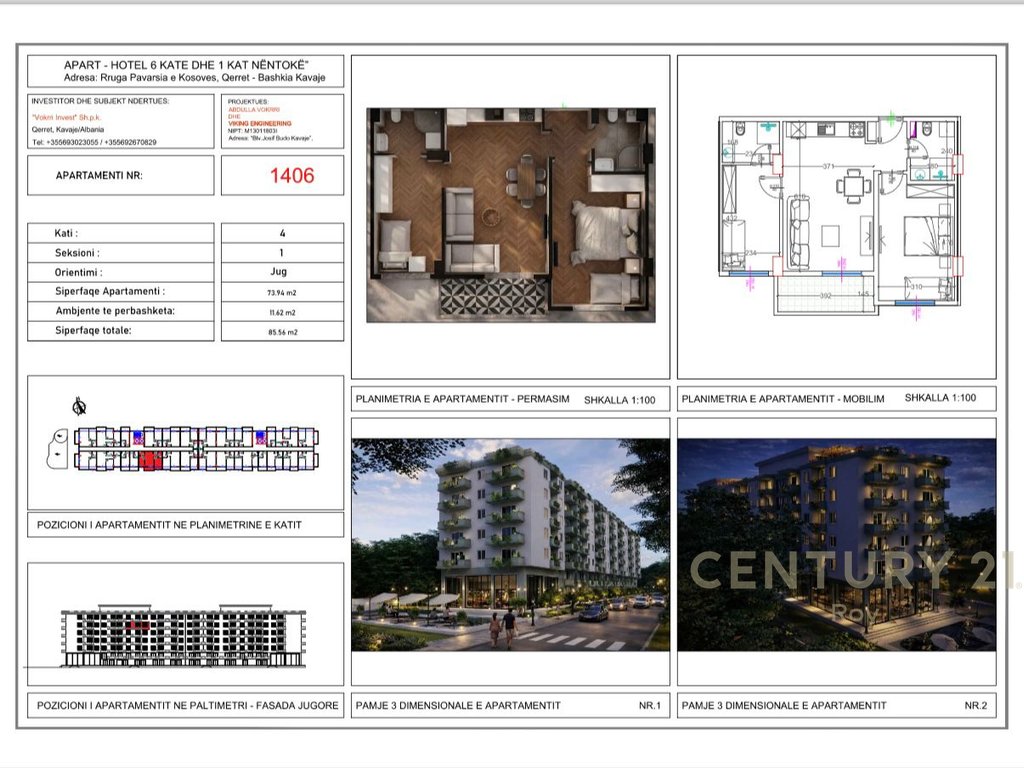Click the north arrow compass symbol

coord(80,406)
